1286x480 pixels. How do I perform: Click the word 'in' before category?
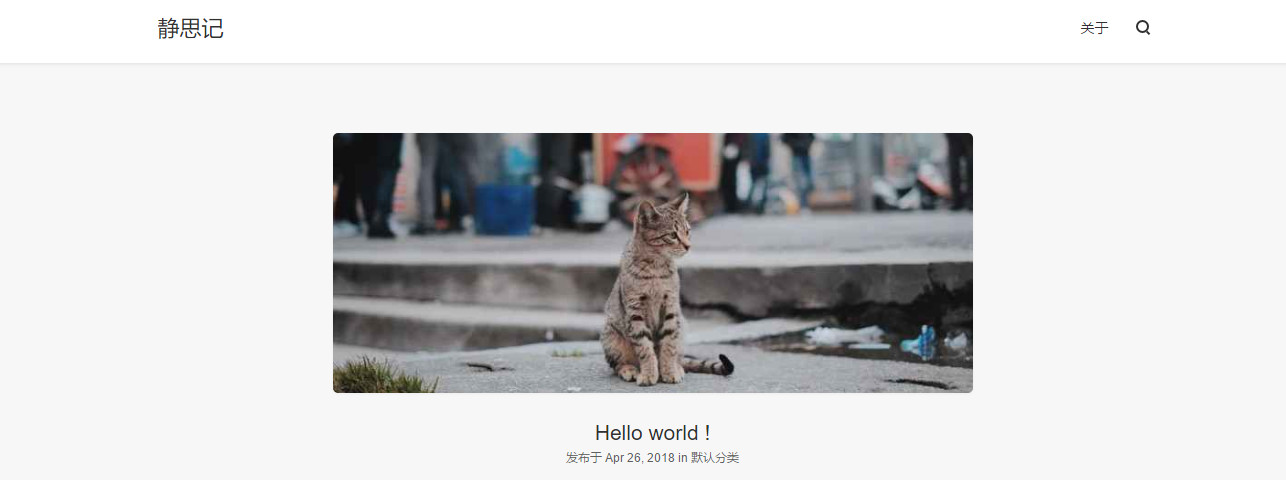tap(683, 458)
